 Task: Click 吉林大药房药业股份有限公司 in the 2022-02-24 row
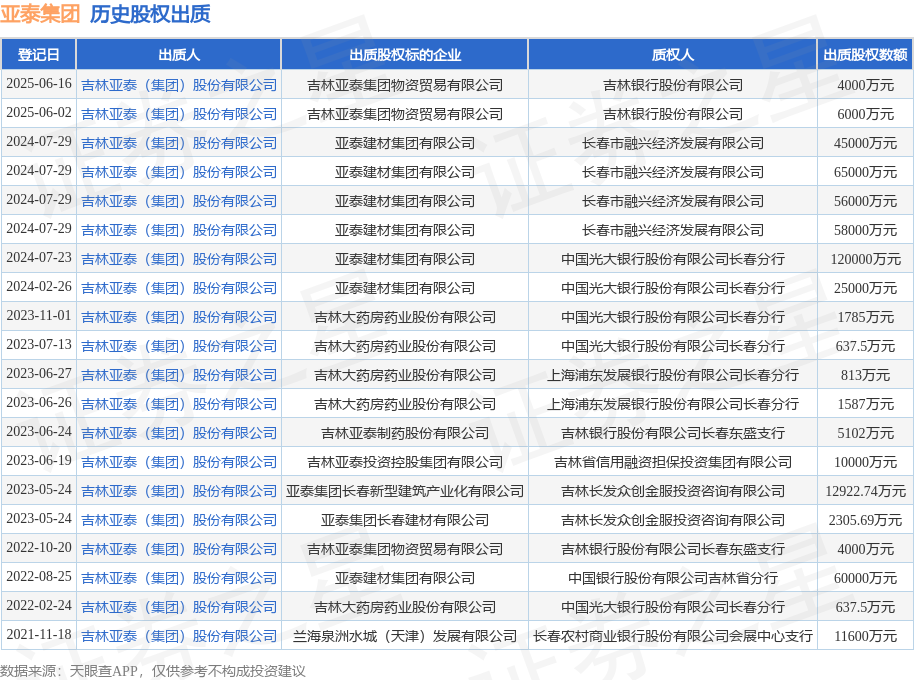point(405,607)
